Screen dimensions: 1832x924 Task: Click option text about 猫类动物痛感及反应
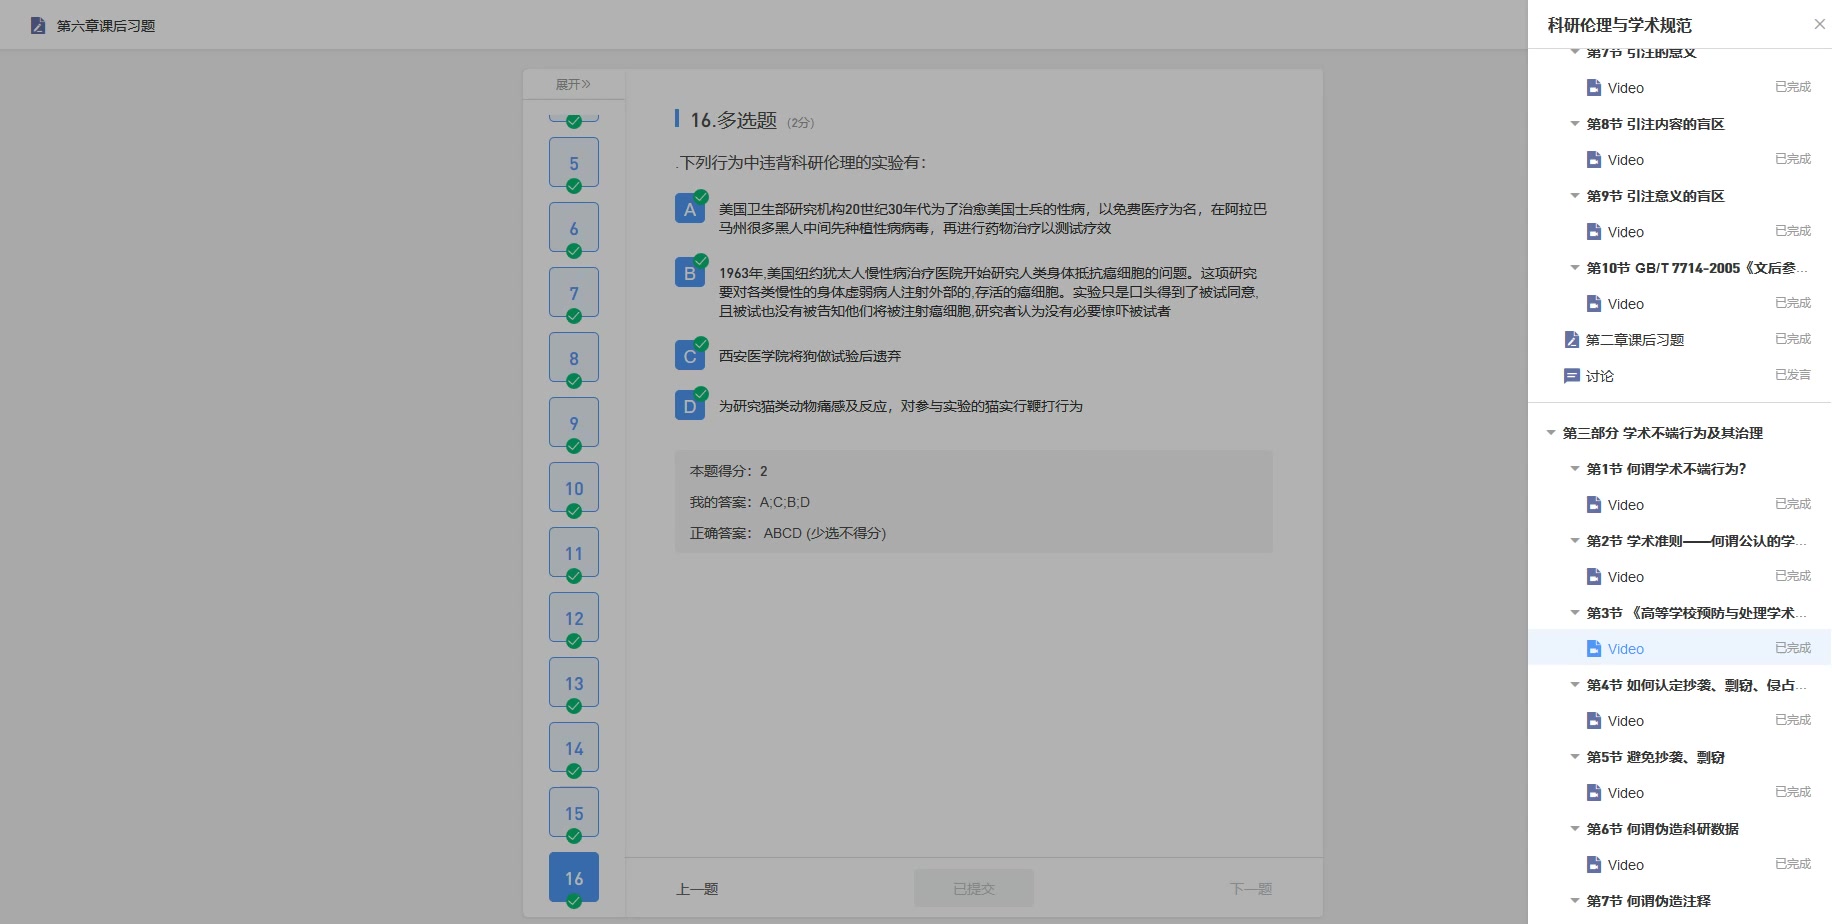pos(901,406)
